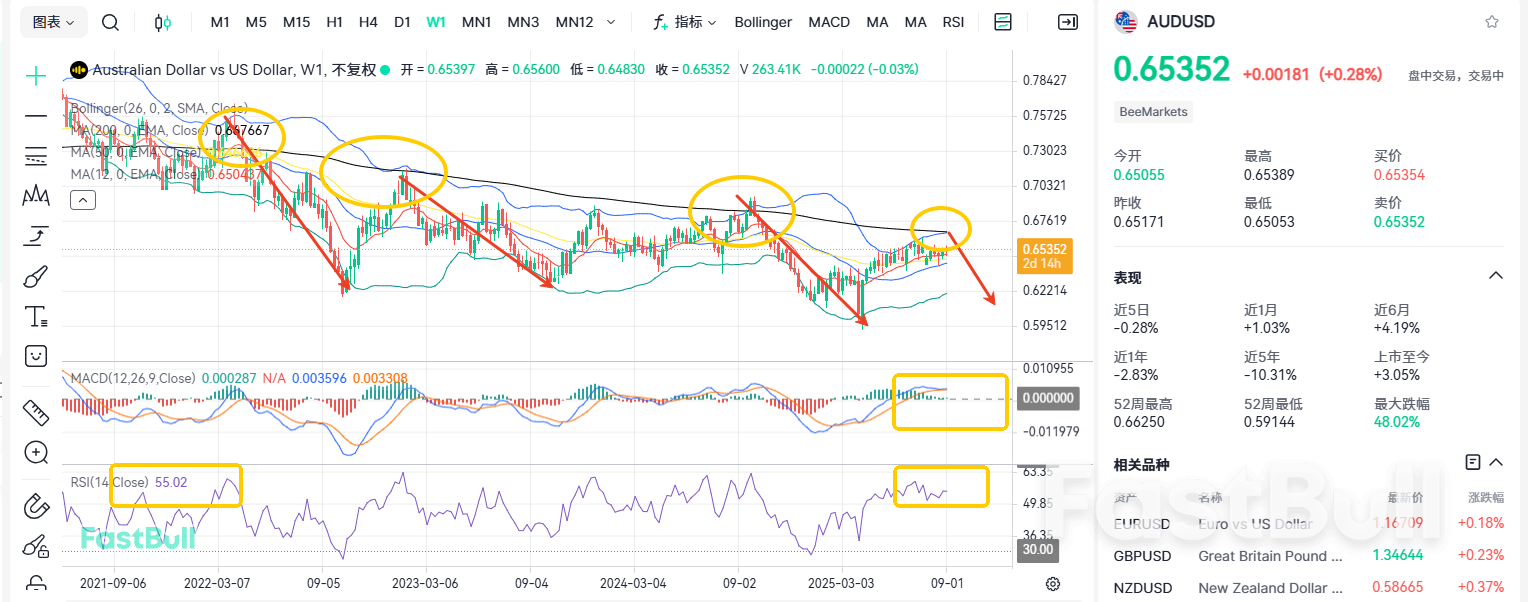The image size is (1528, 602).
Task: Switch to the D1 daily timeframe
Action: pos(402,21)
